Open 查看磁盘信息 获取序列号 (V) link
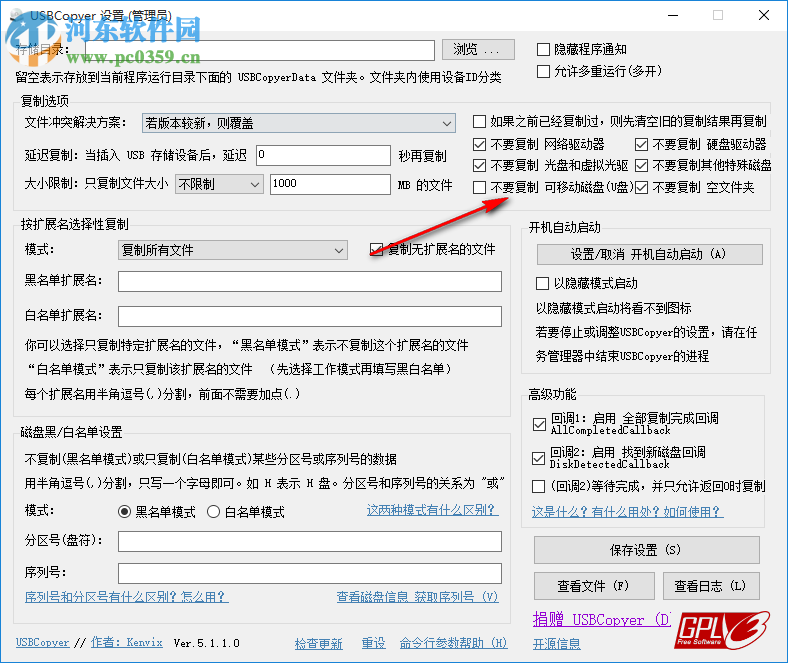 tap(417, 597)
